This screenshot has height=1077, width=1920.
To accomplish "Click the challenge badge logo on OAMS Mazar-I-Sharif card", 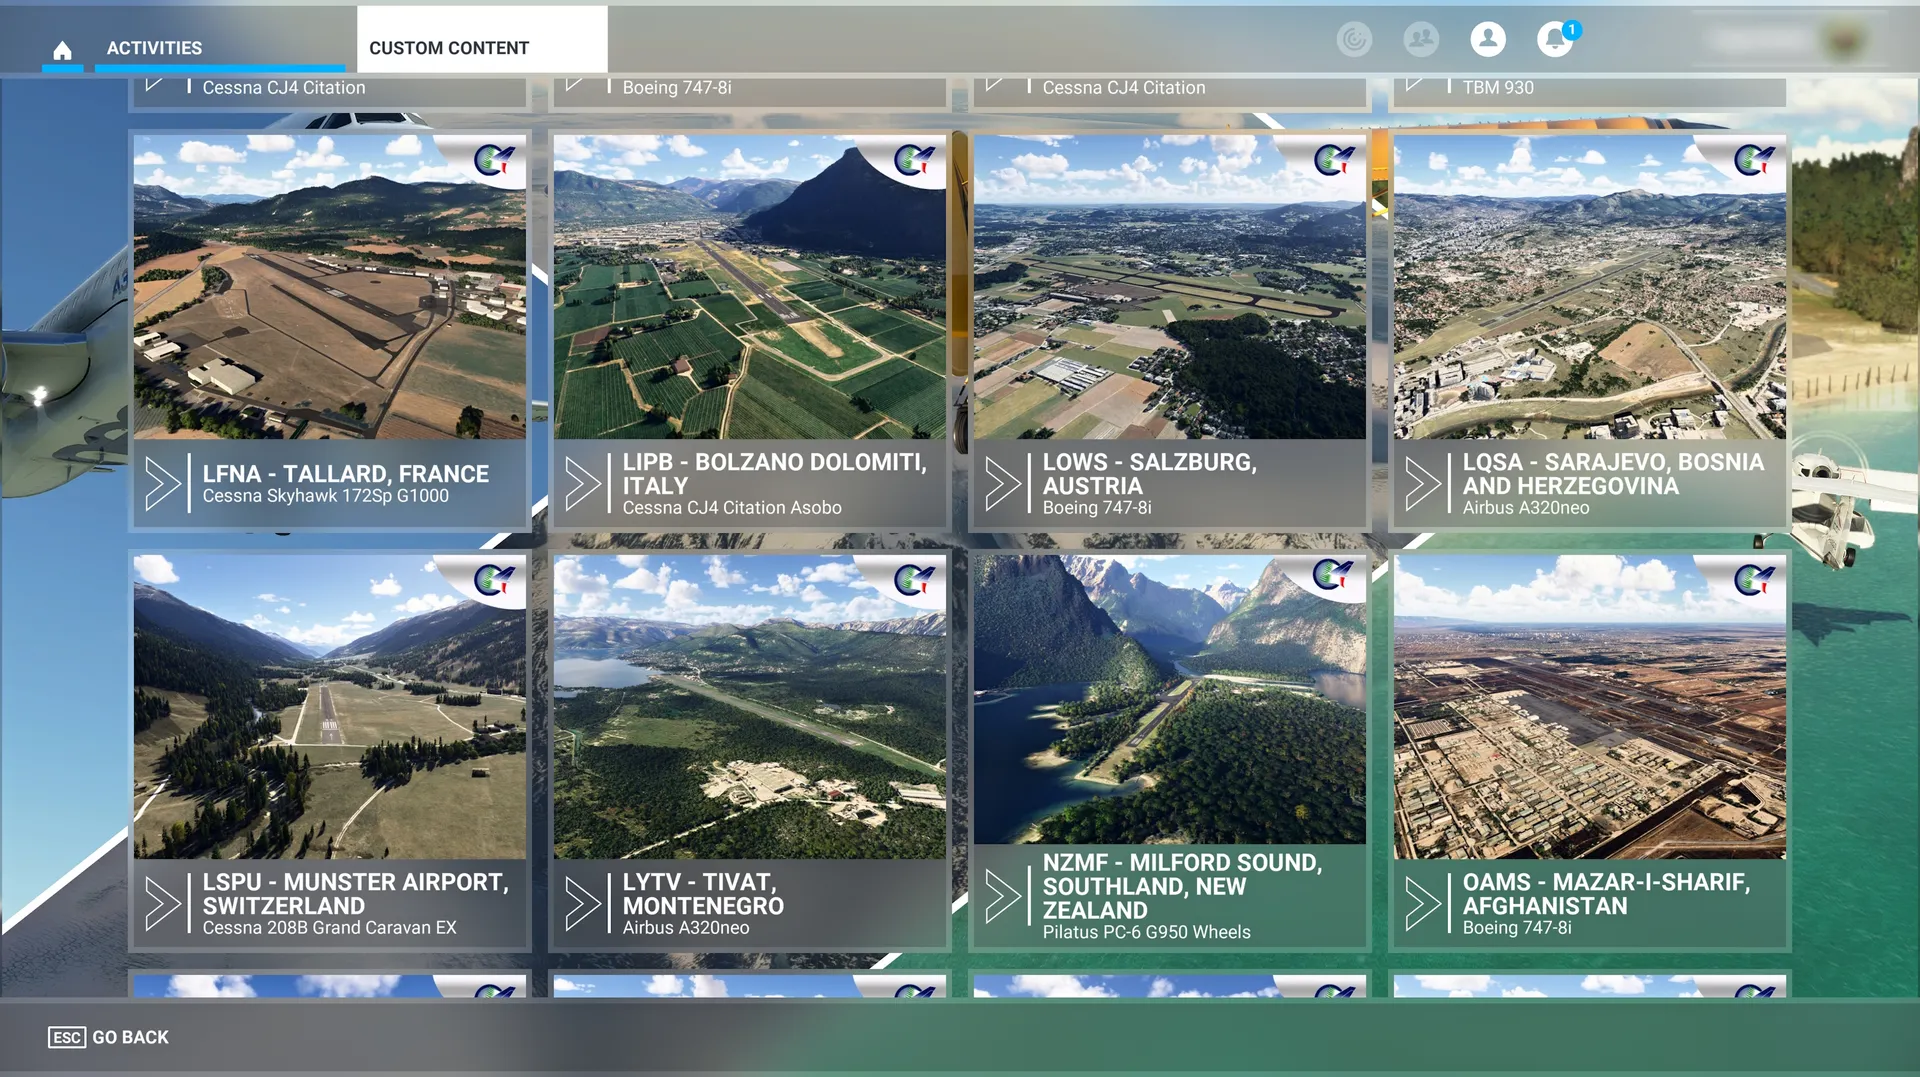I will 1754,579.
